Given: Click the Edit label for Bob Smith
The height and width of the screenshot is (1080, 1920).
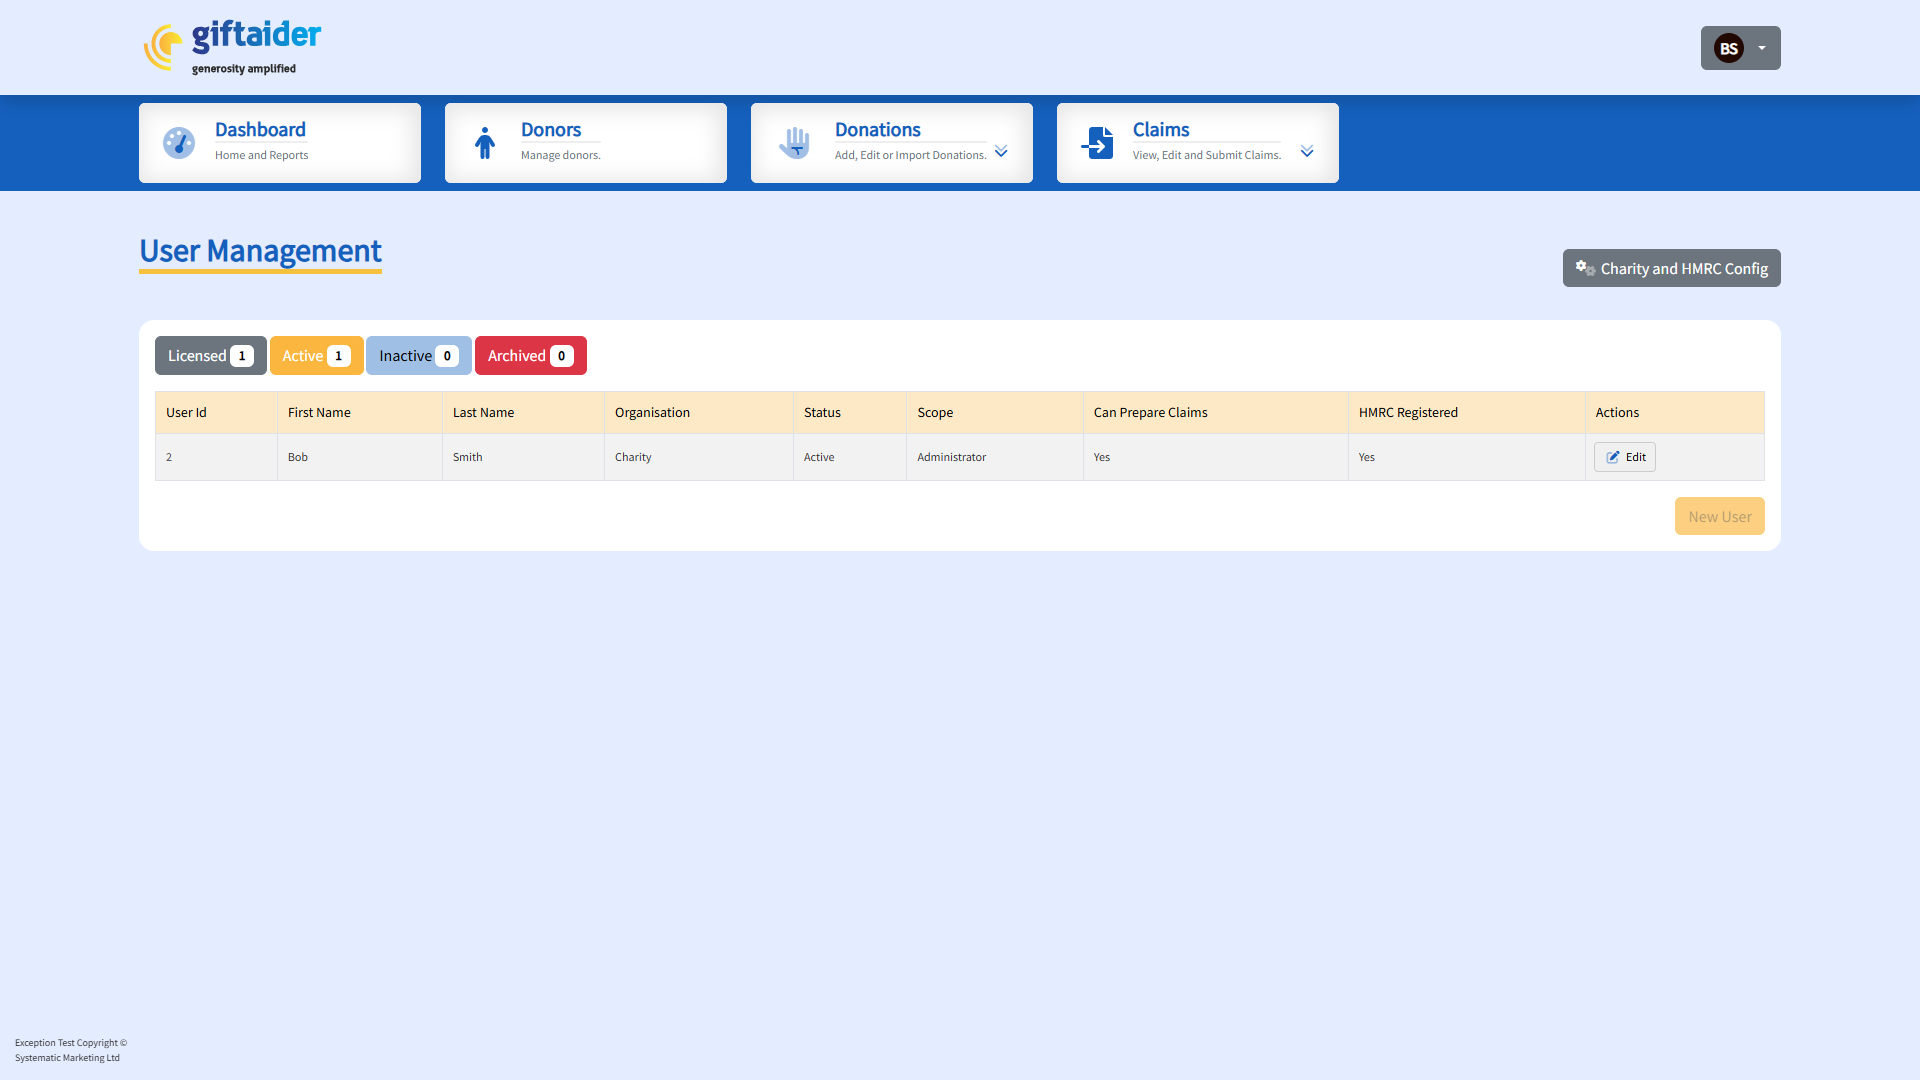Looking at the screenshot, I should pyautogui.click(x=1636, y=457).
